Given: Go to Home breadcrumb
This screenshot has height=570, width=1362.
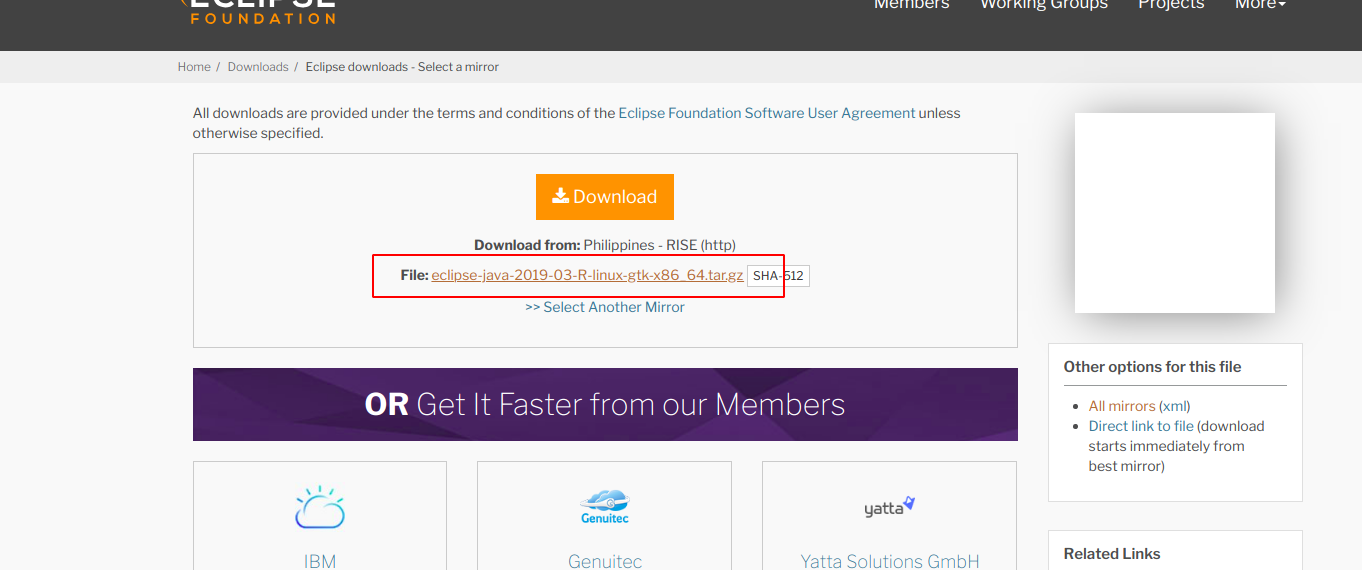Looking at the screenshot, I should click(194, 67).
